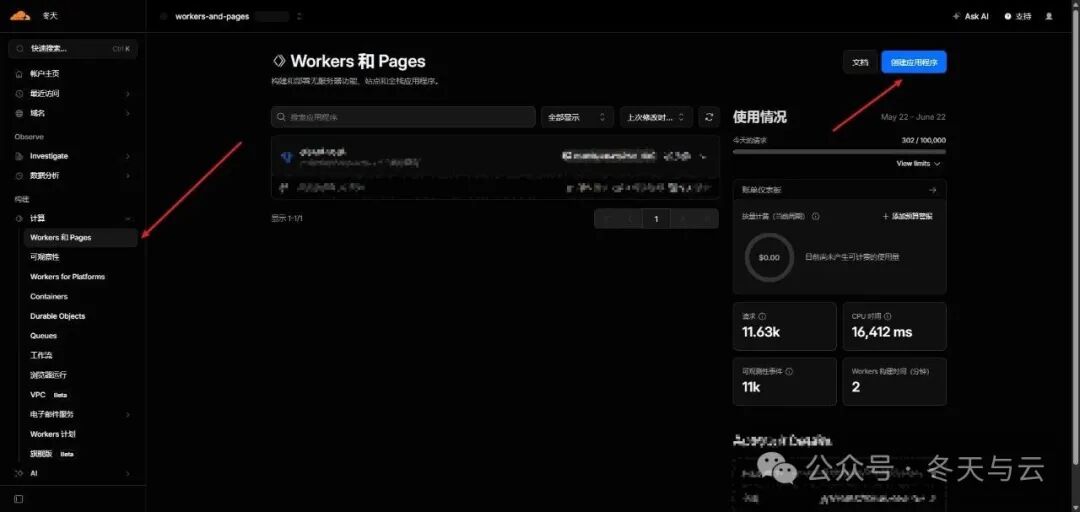Focus the search applications field
The height and width of the screenshot is (512, 1080).
[403, 117]
